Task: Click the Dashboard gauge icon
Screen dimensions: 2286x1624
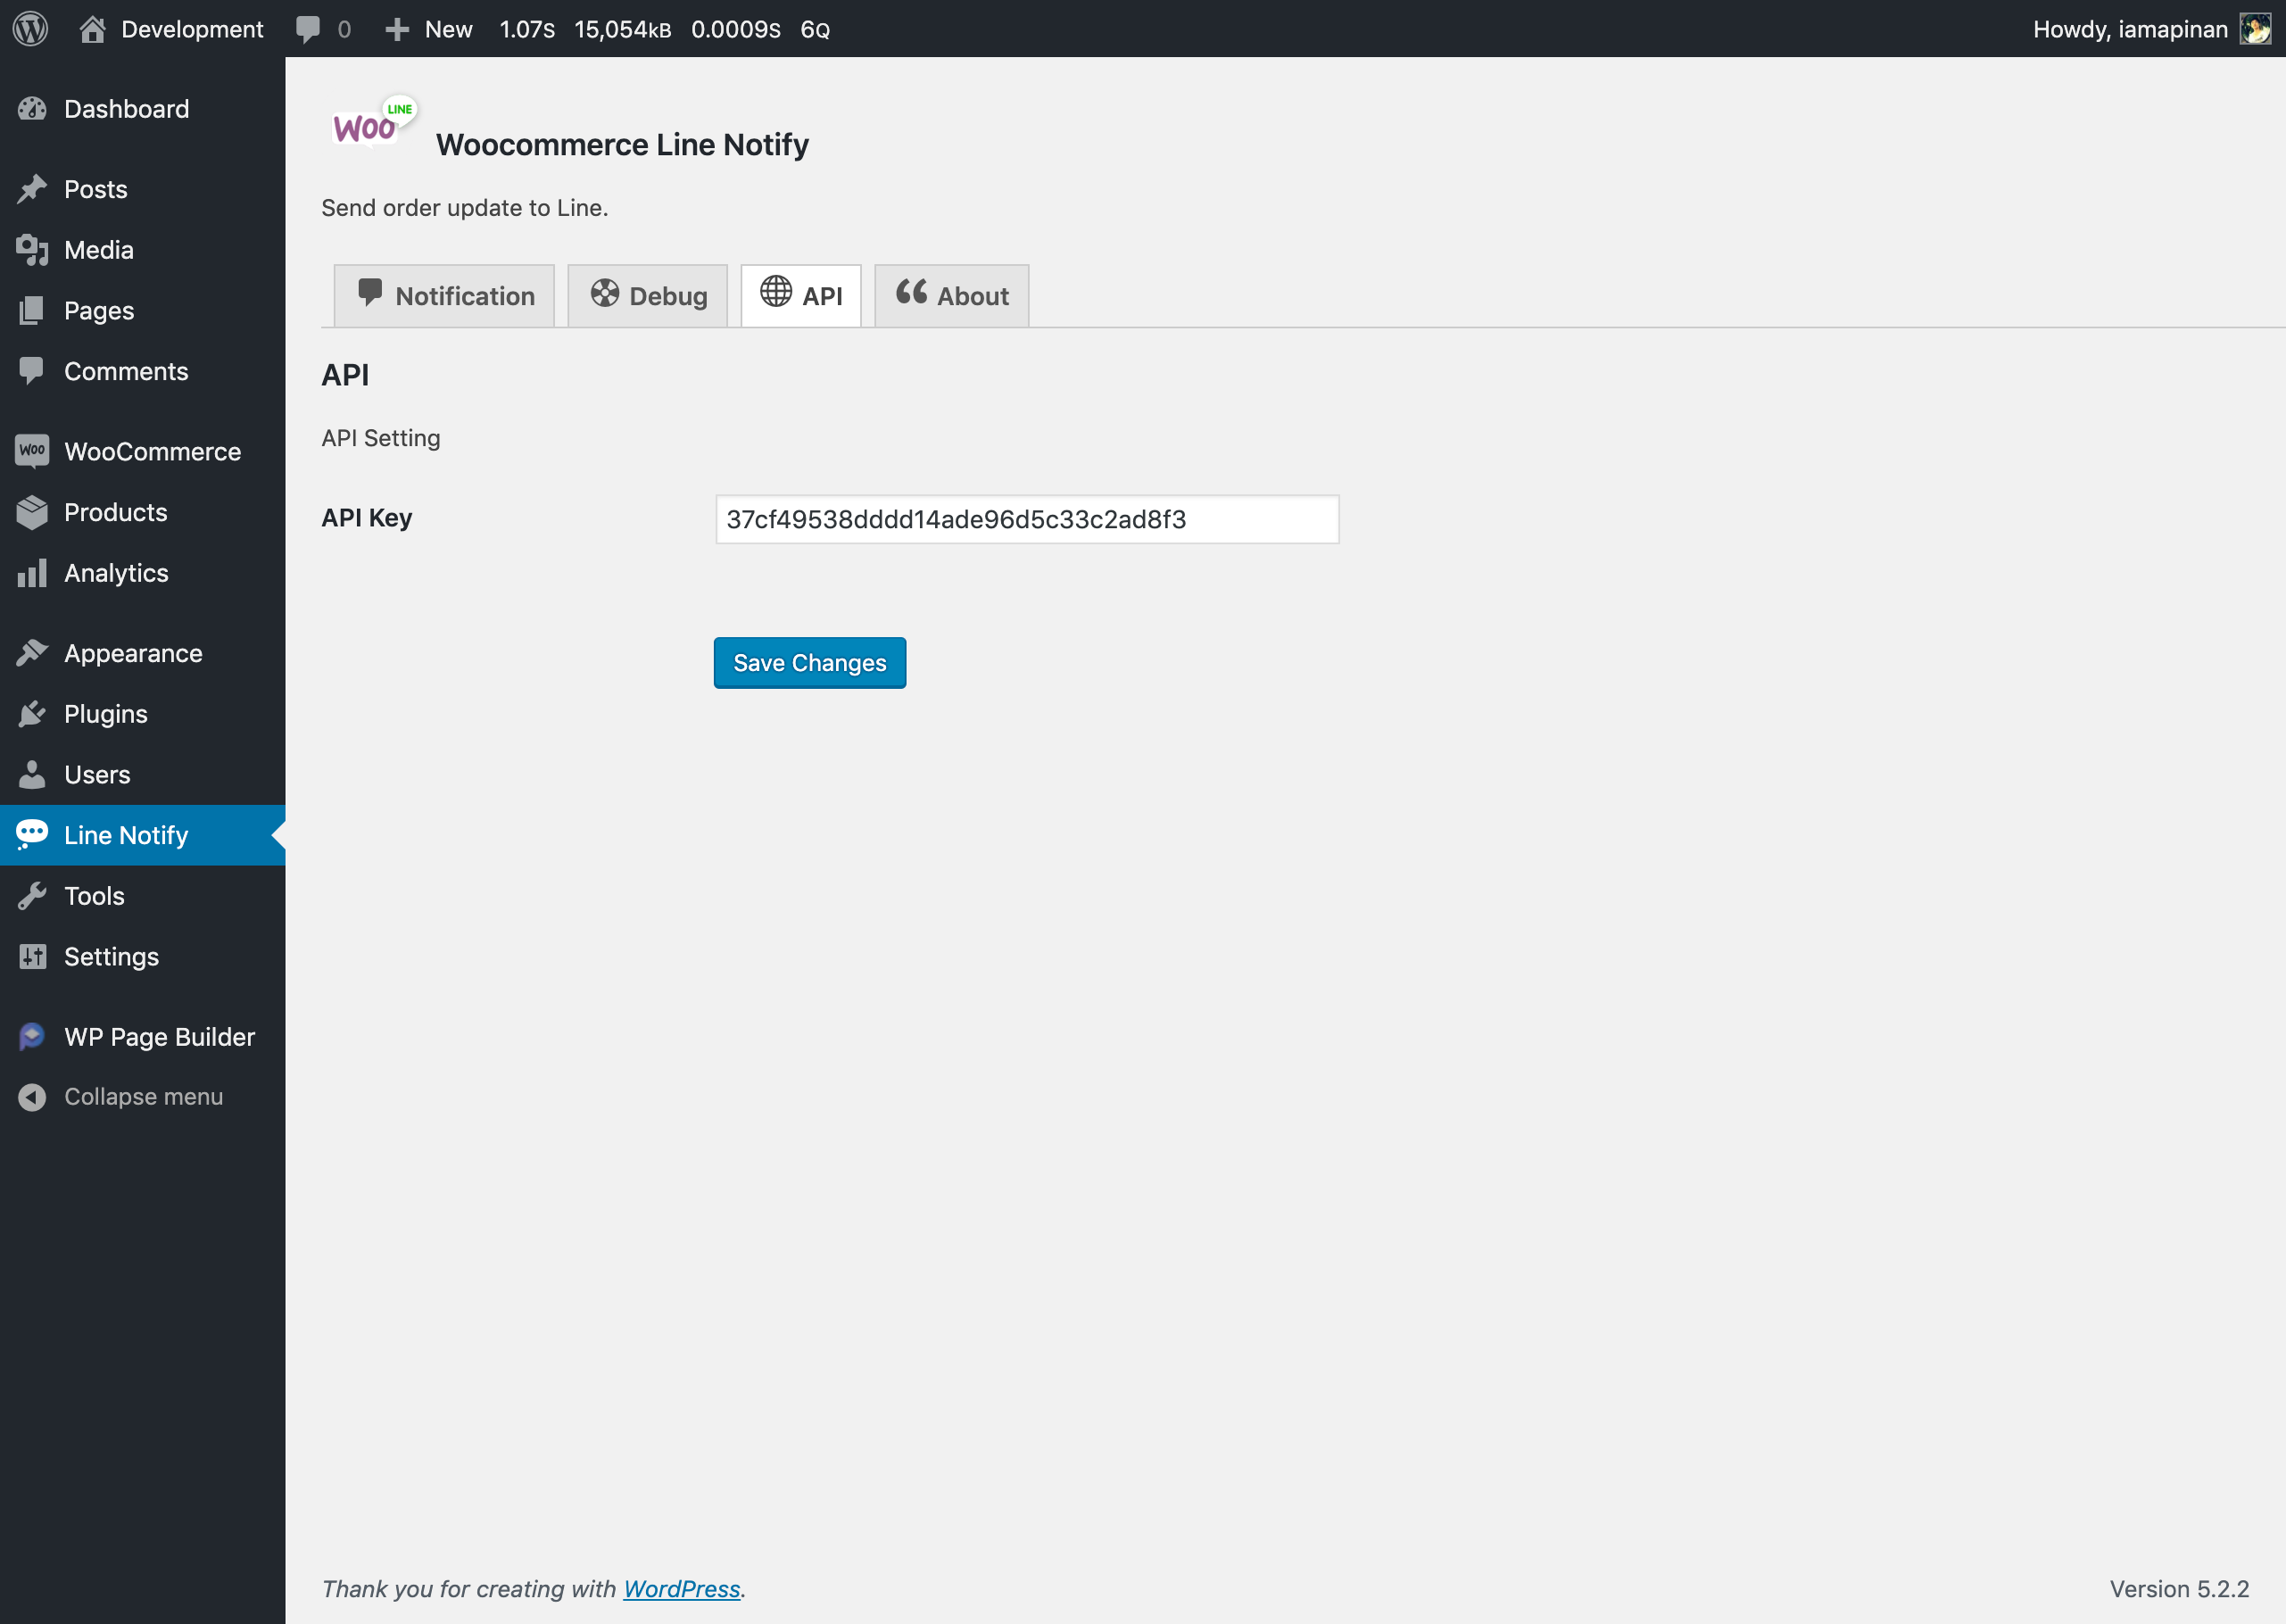Action: pos(32,109)
